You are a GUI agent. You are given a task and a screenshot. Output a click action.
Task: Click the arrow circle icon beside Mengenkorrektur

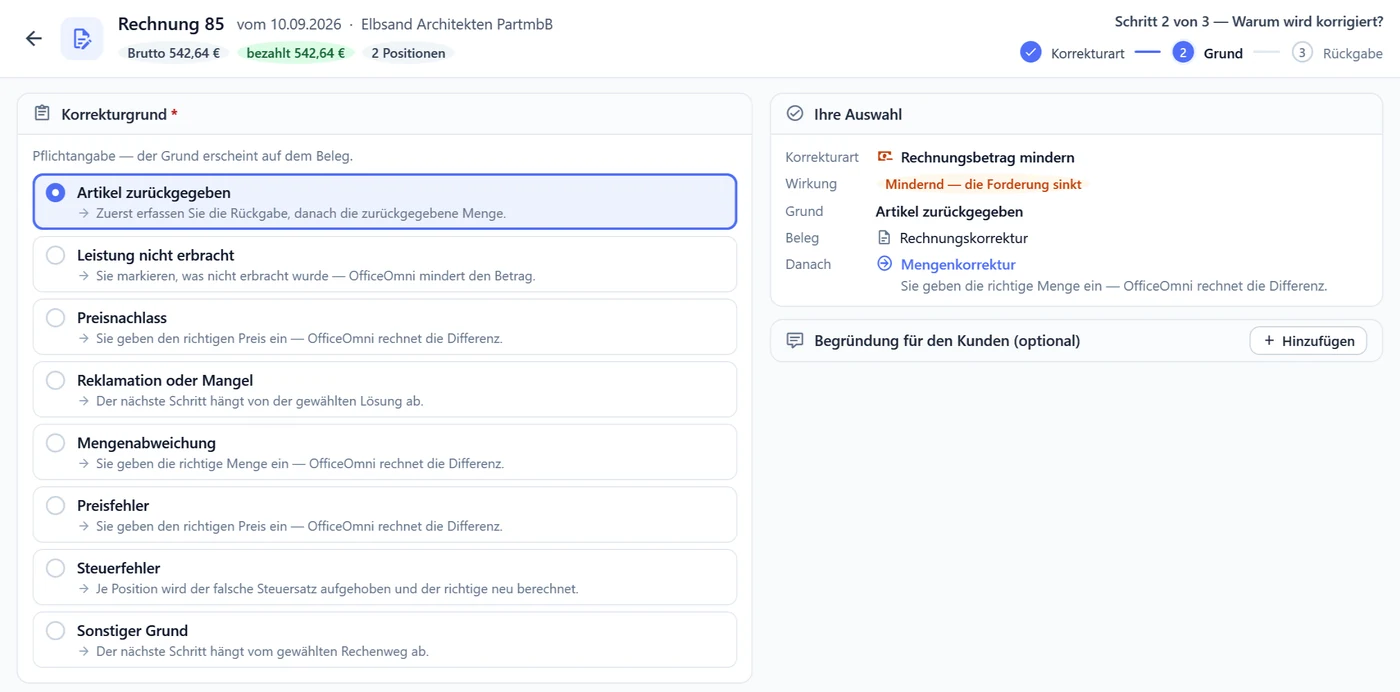(884, 264)
